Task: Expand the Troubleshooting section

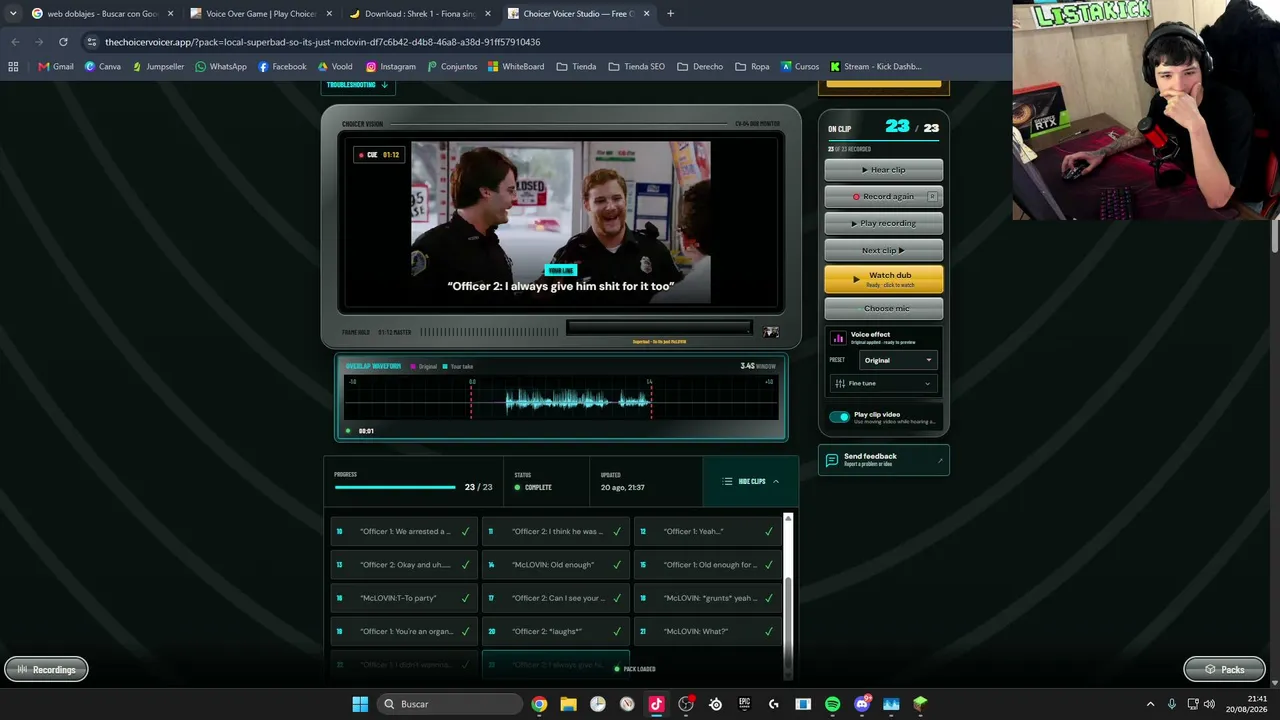Action: point(356,85)
